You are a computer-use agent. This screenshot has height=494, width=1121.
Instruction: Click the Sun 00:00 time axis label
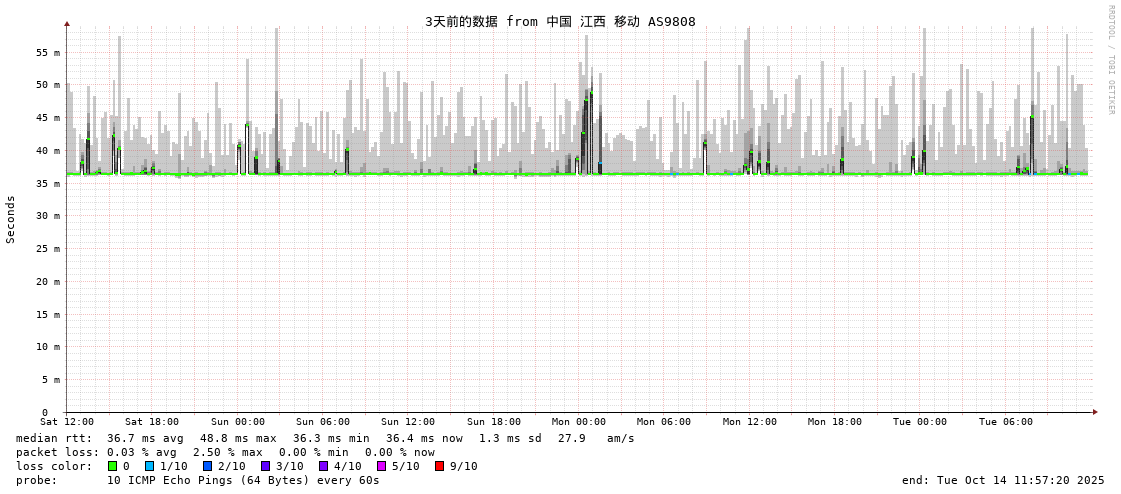(x=238, y=422)
